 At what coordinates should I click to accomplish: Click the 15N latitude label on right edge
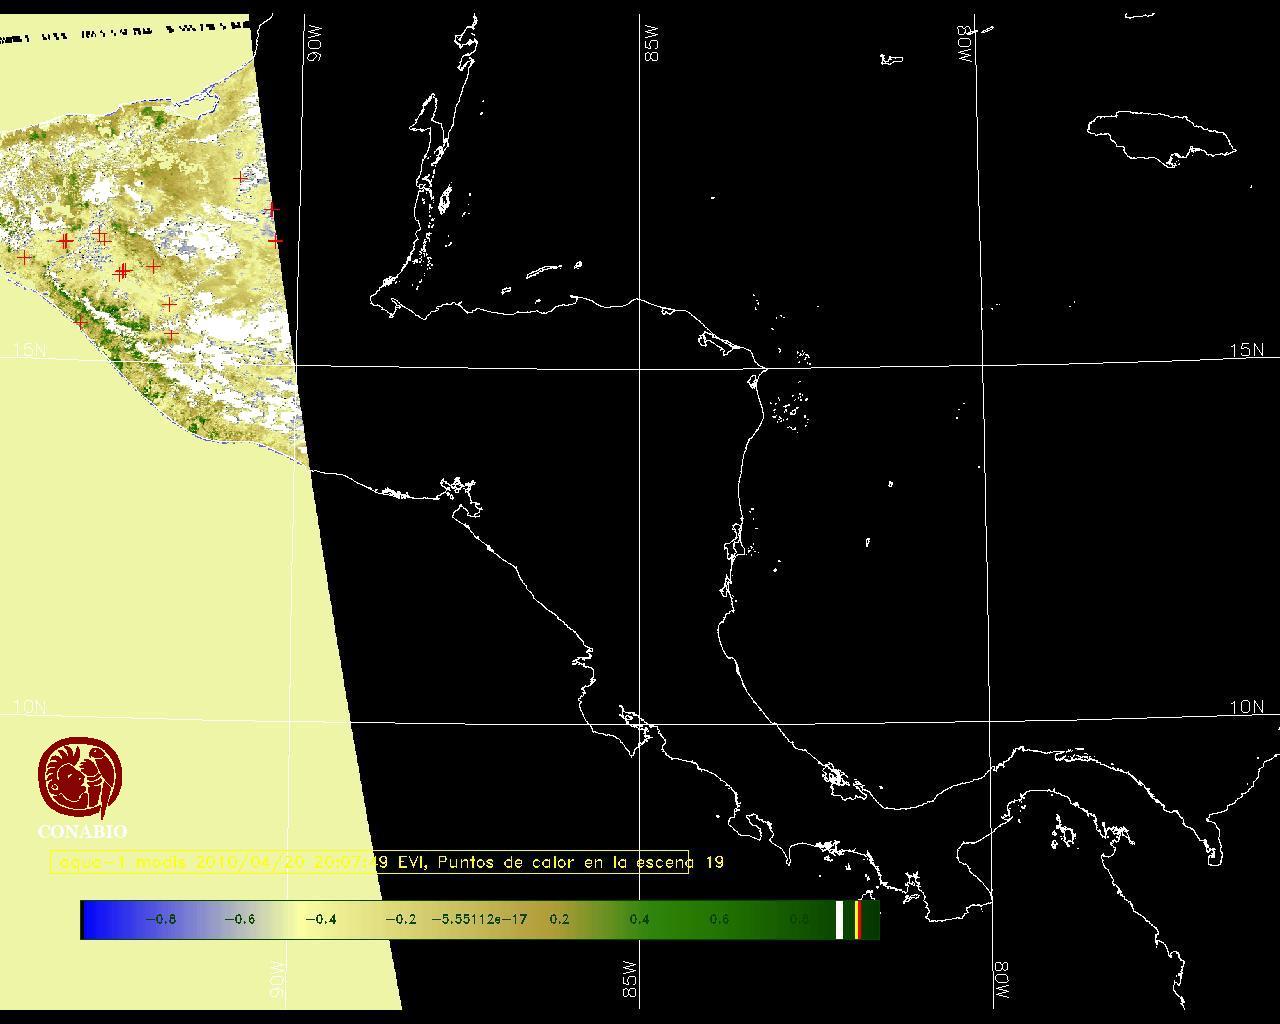pos(1246,350)
